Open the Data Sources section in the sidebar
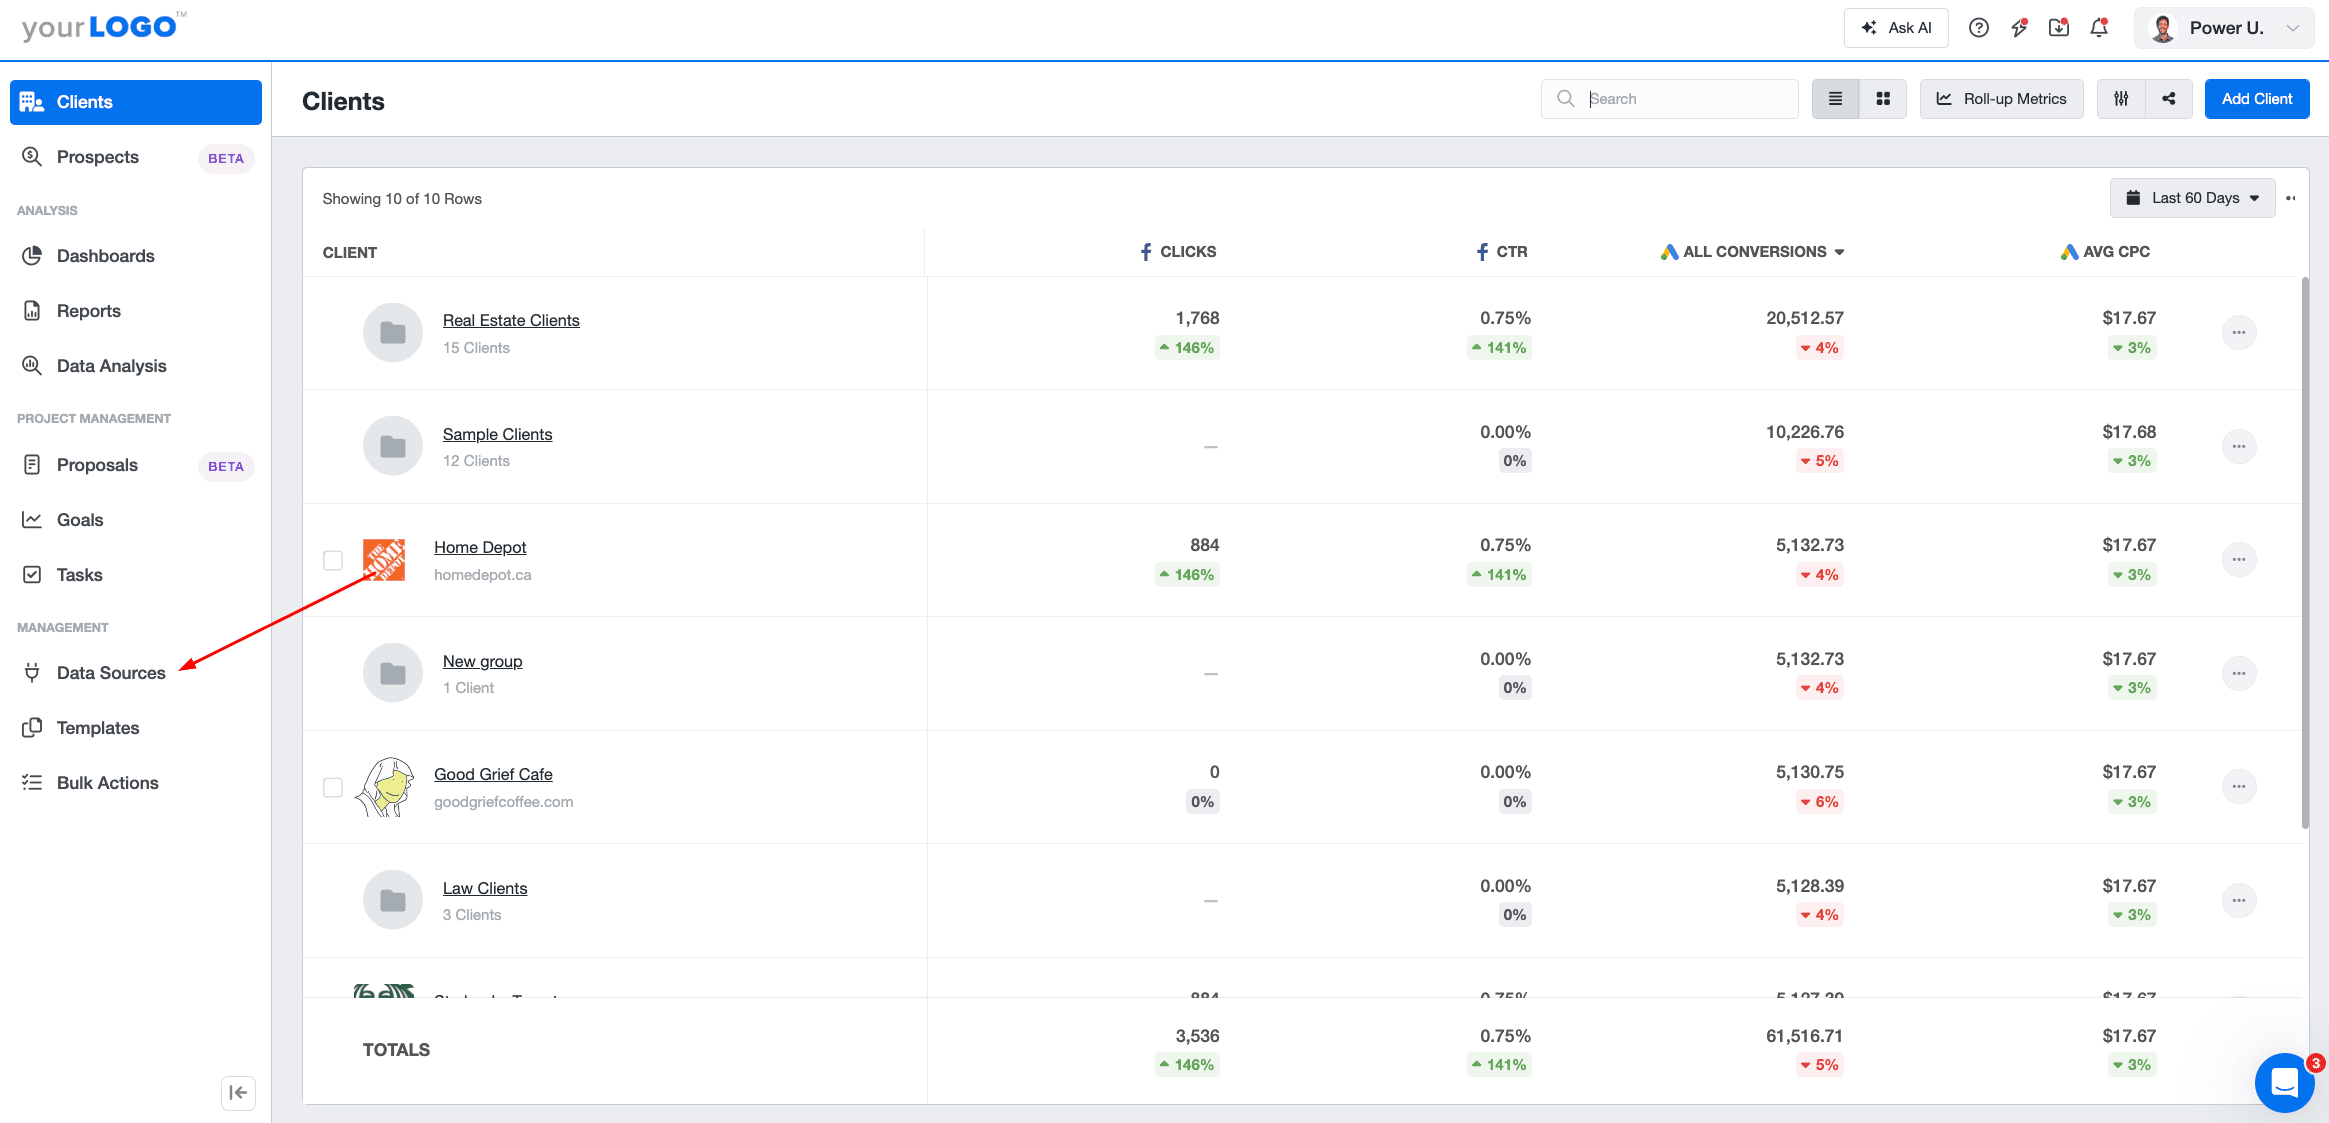 110,672
